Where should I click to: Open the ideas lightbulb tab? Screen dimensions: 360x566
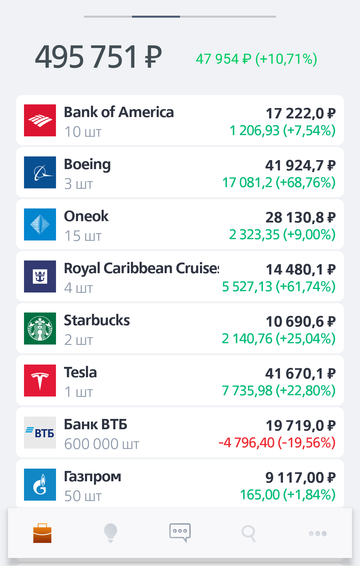click(x=110, y=533)
